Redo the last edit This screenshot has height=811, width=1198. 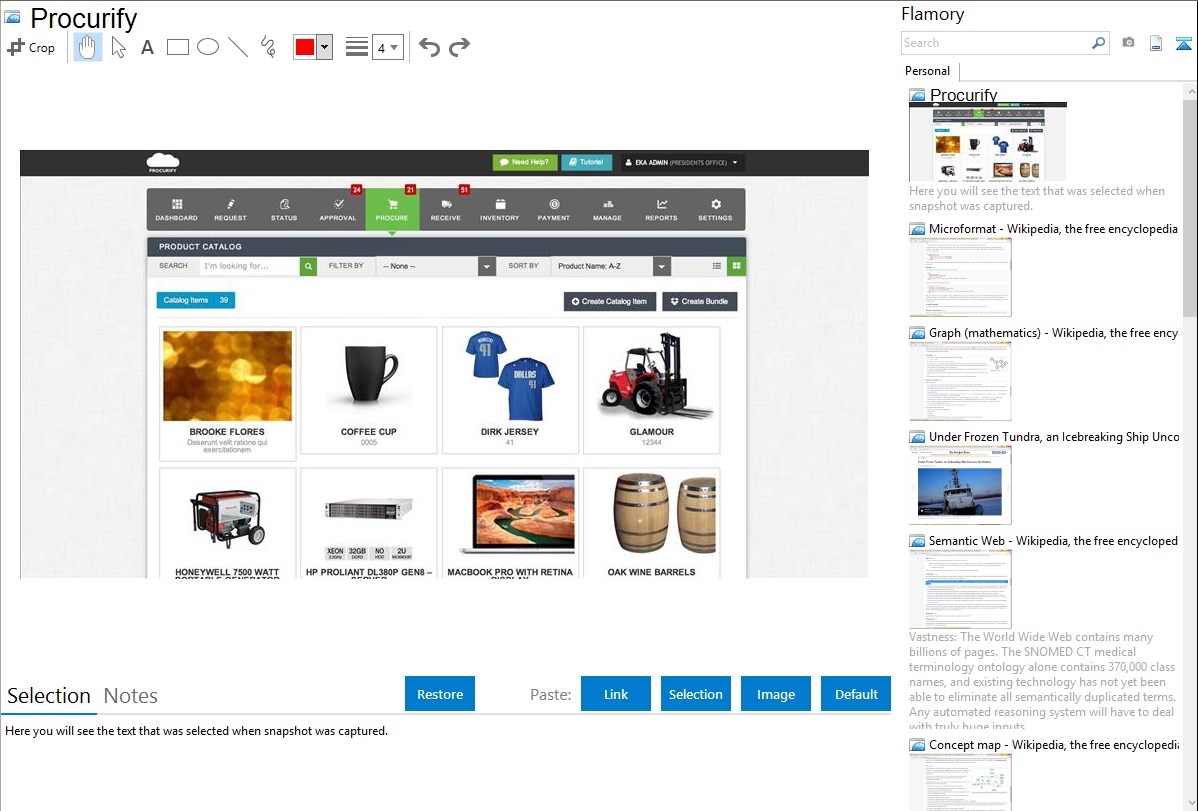[x=459, y=47]
